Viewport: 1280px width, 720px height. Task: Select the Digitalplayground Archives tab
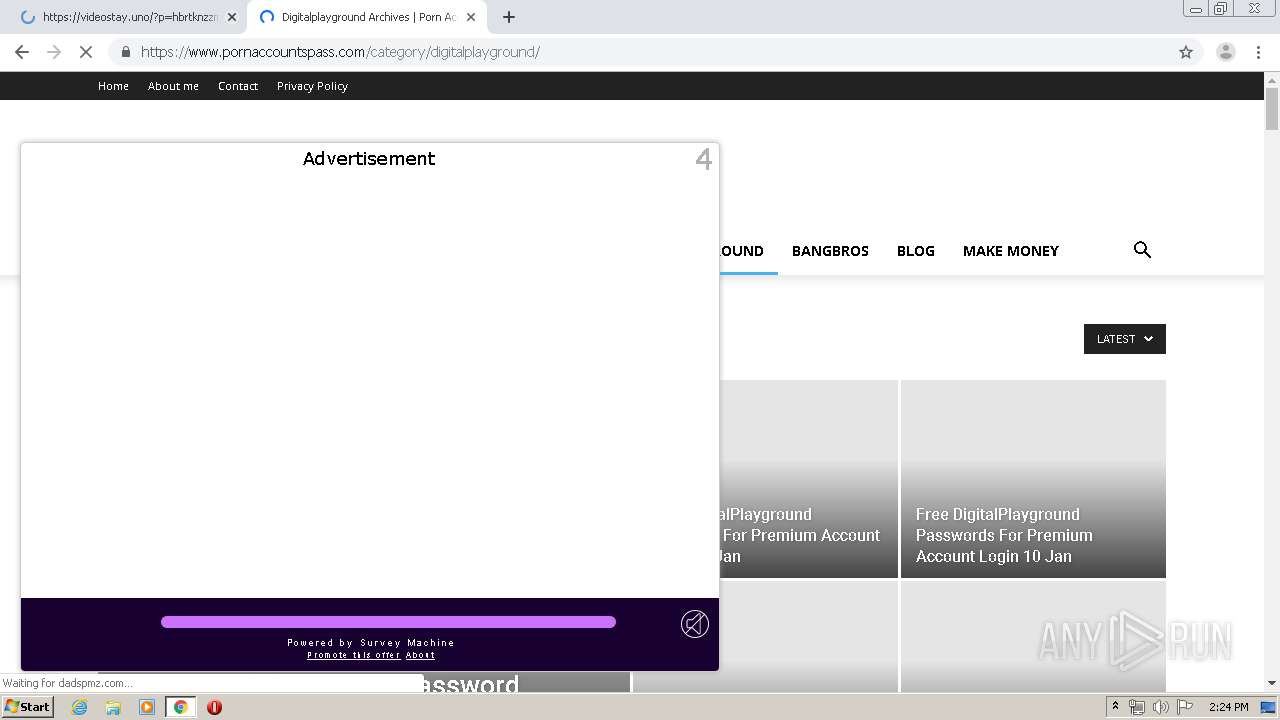(368, 17)
